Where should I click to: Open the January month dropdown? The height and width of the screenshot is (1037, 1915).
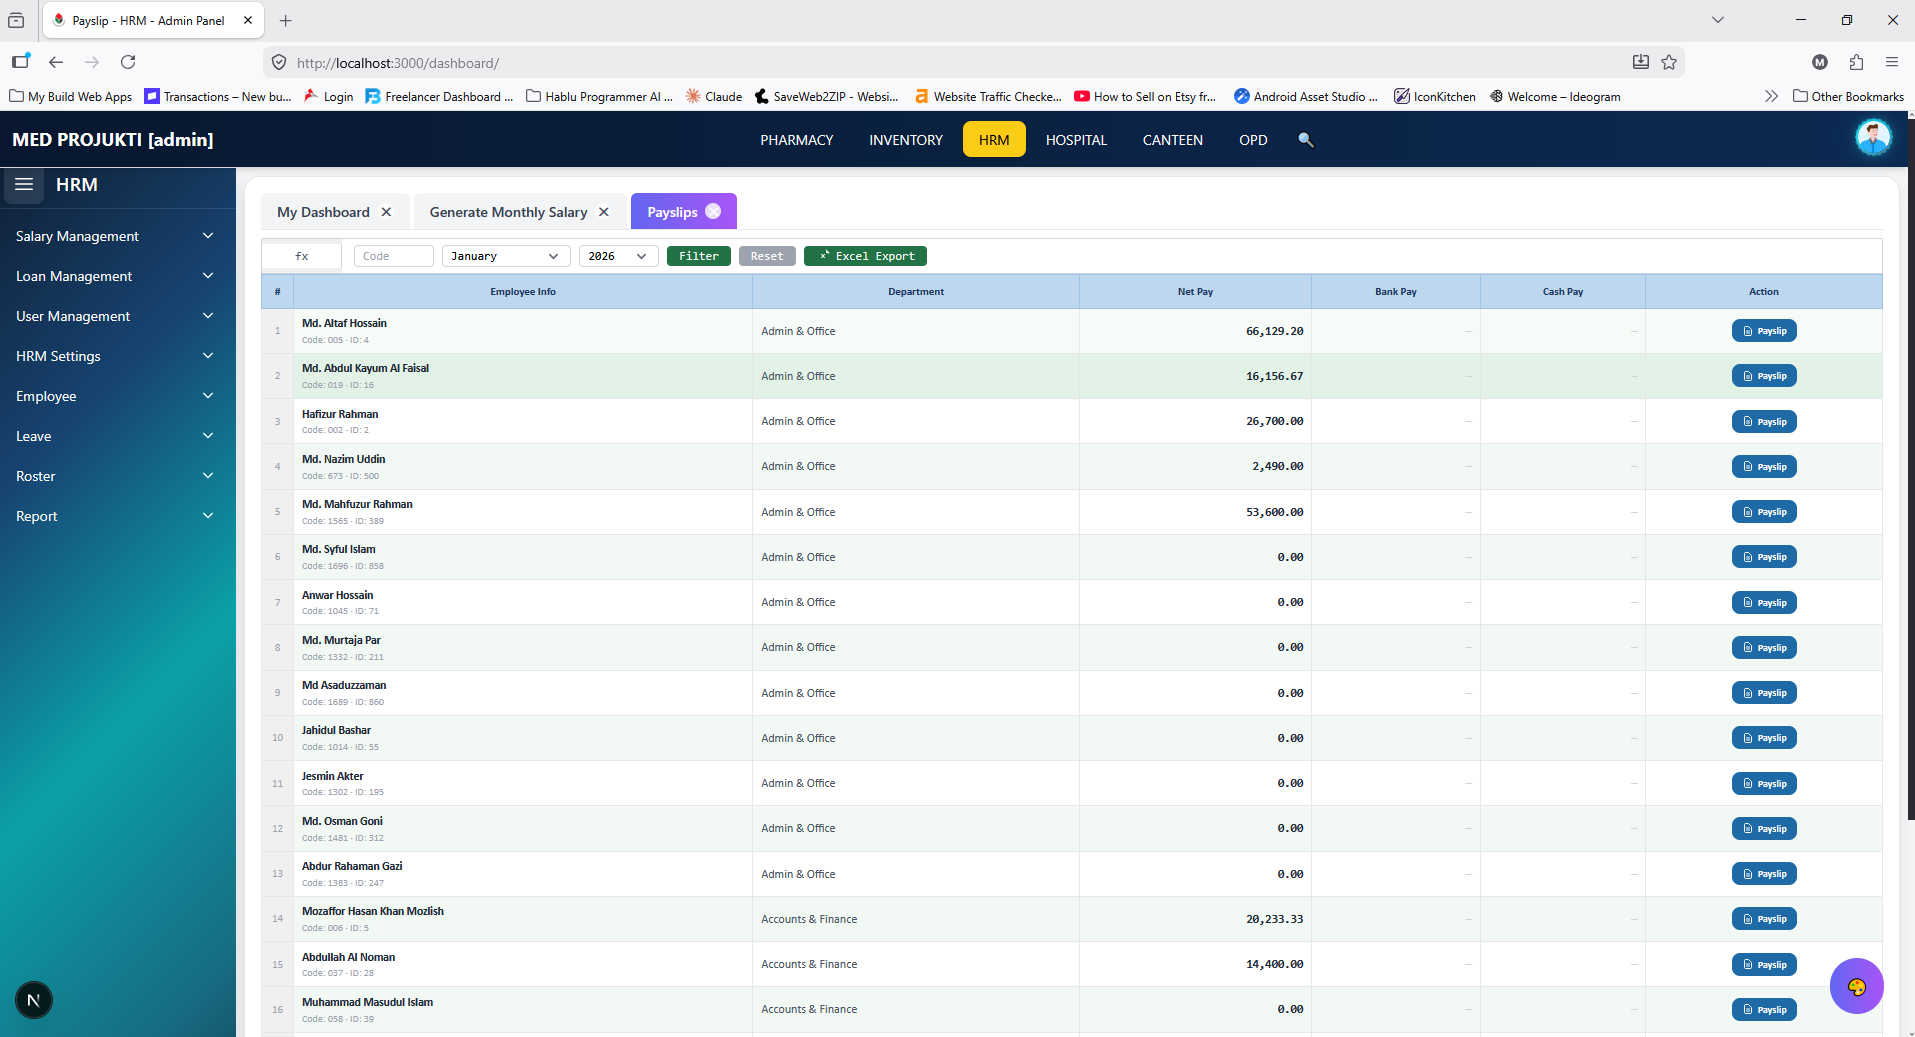tap(506, 256)
